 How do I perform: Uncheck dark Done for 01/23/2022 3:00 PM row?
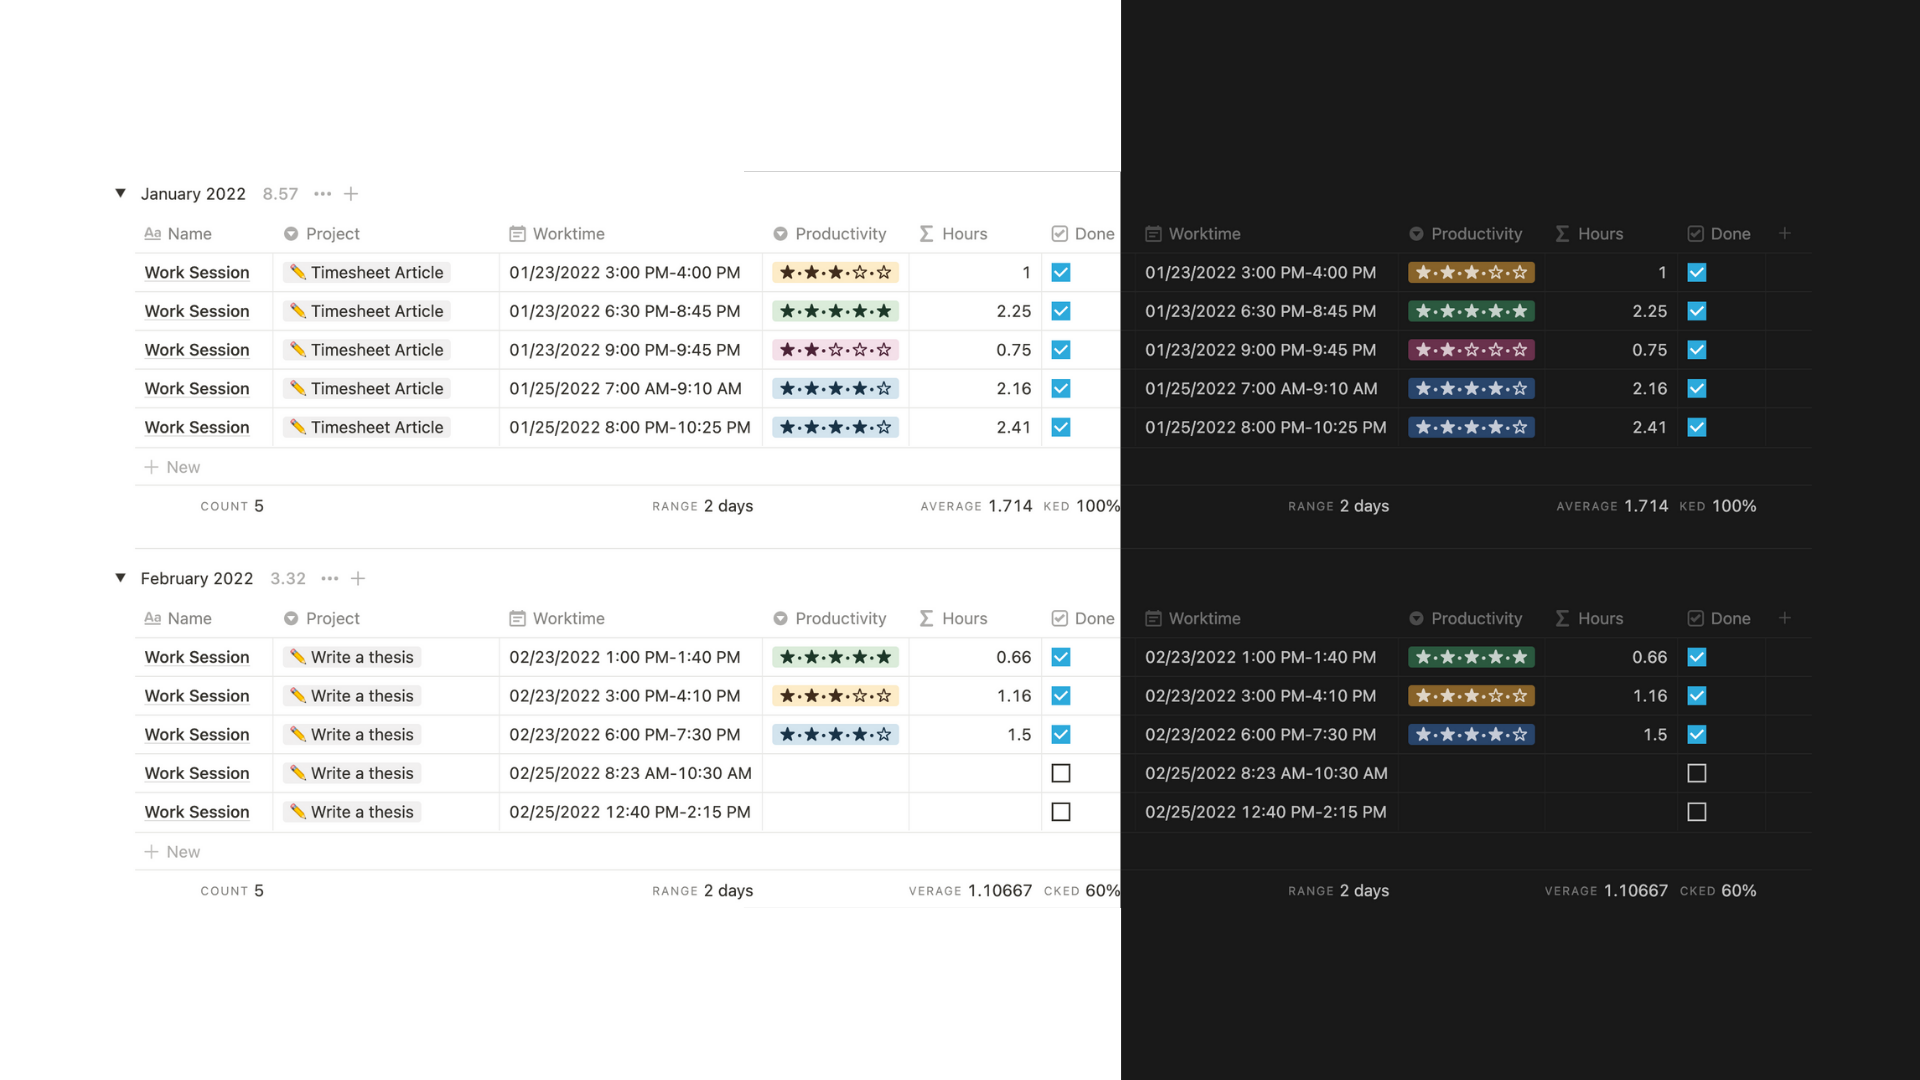1697,272
